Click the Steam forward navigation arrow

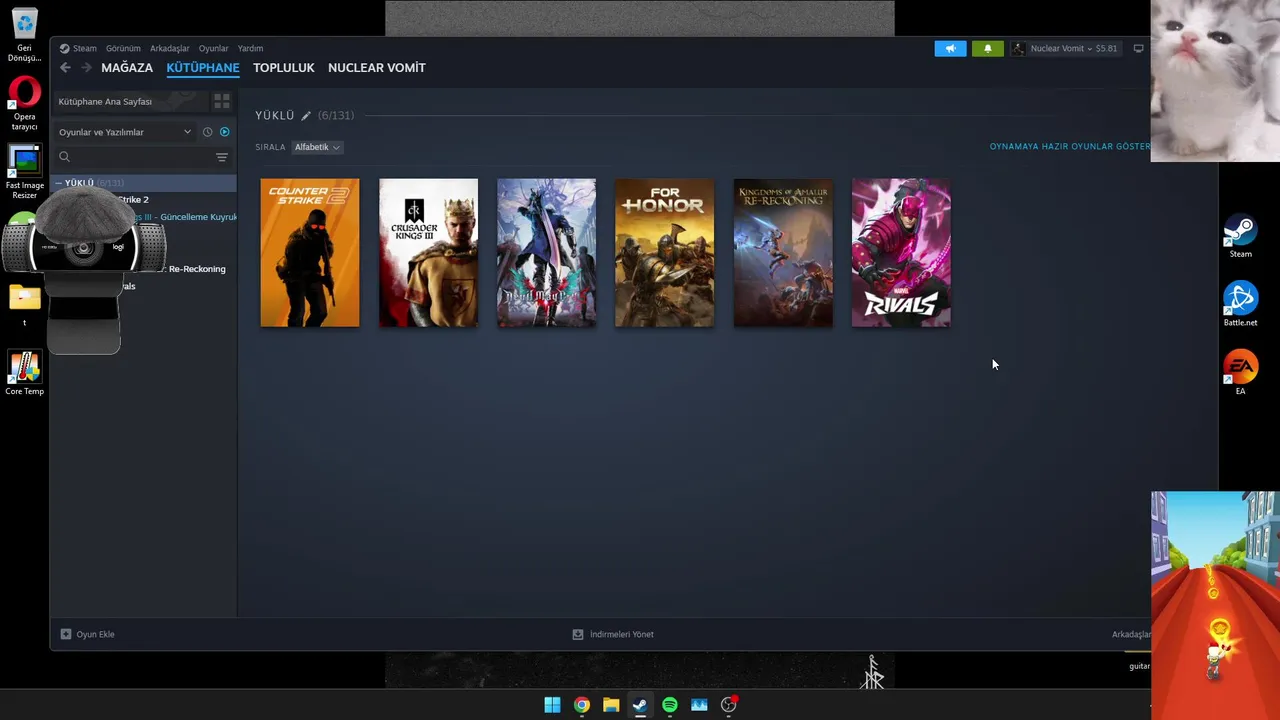[86, 68]
